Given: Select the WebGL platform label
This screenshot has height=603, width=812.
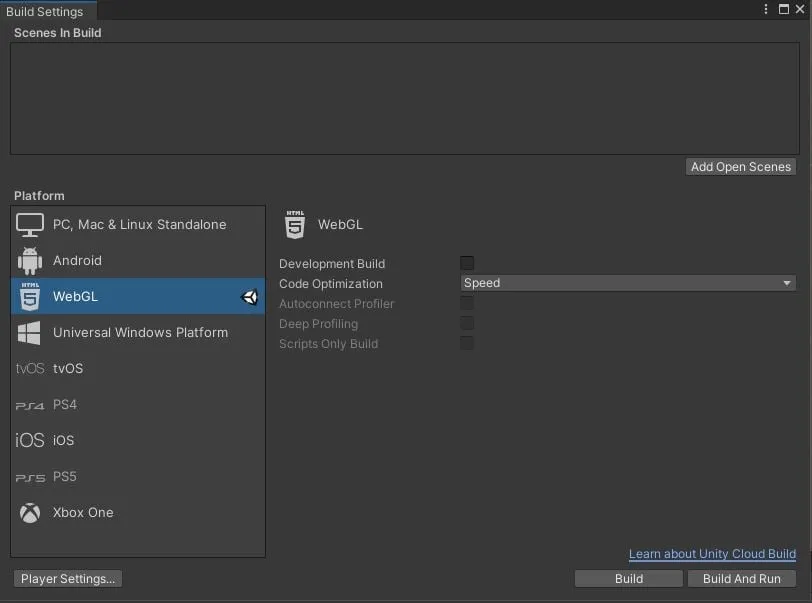Looking at the screenshot, I should (75, 296).
